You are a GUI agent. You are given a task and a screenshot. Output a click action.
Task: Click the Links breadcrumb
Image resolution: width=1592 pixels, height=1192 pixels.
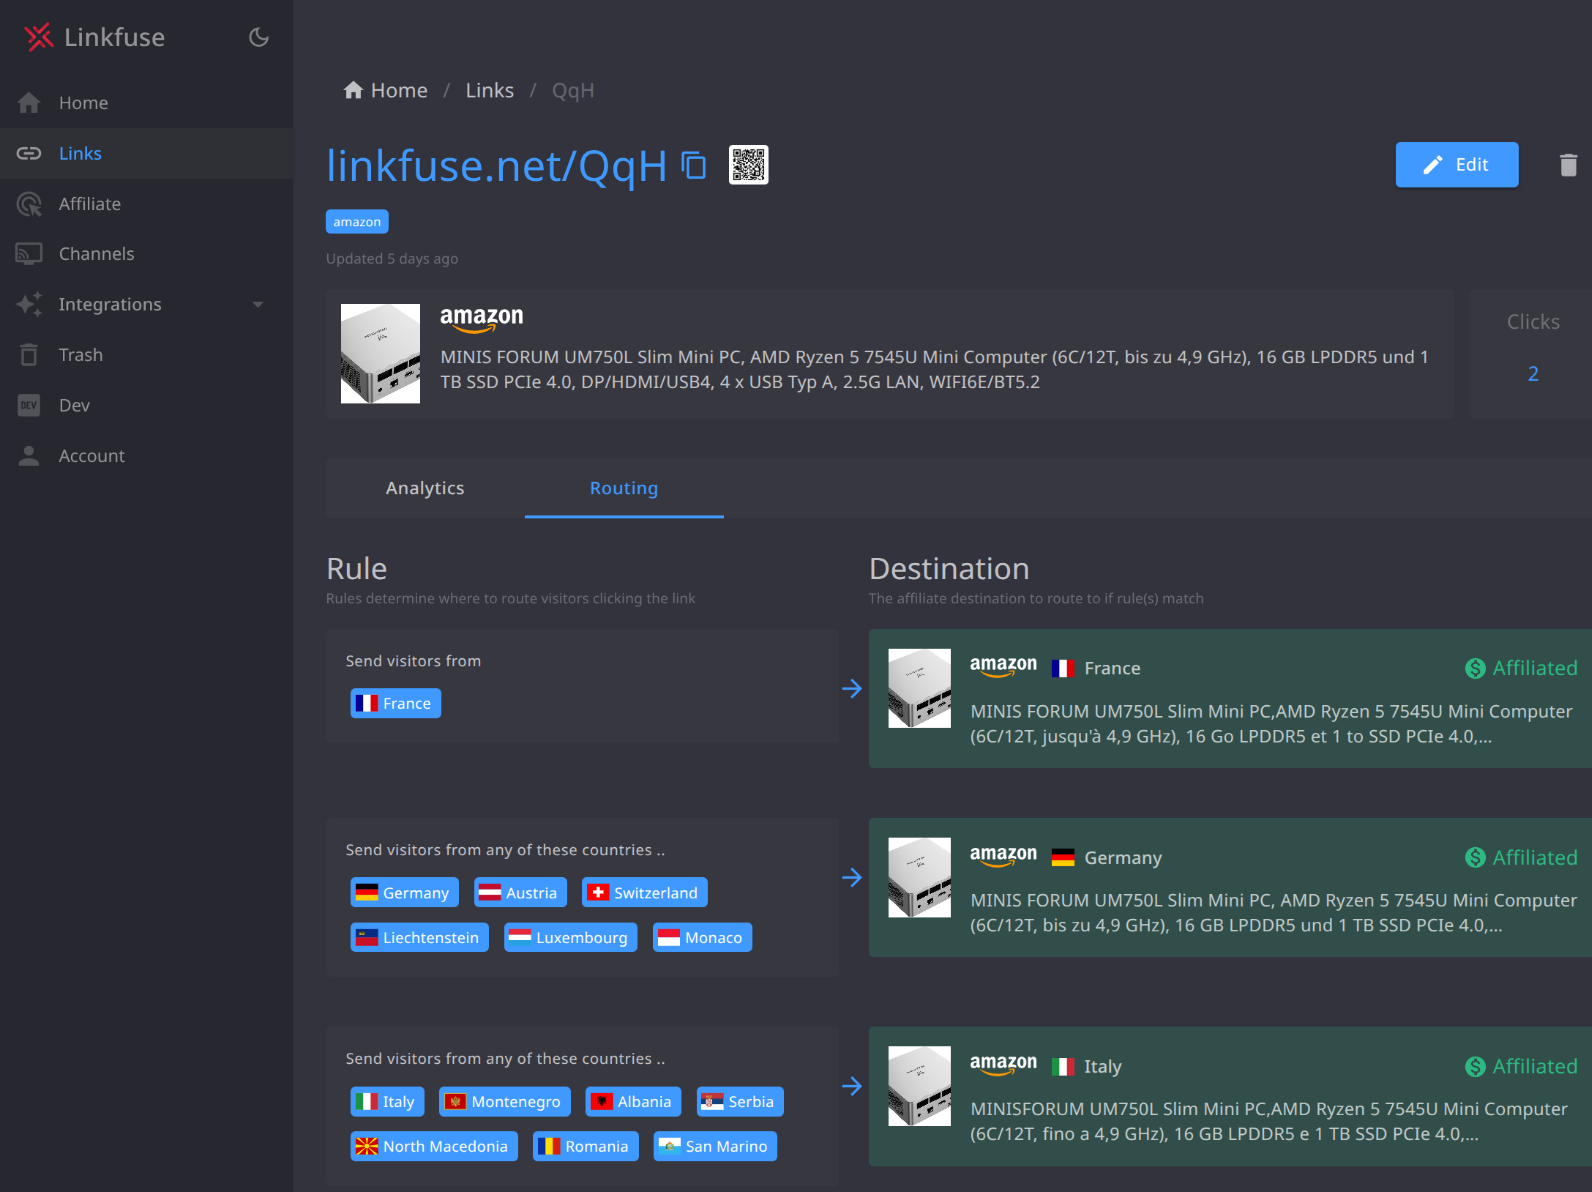[489, 91]
